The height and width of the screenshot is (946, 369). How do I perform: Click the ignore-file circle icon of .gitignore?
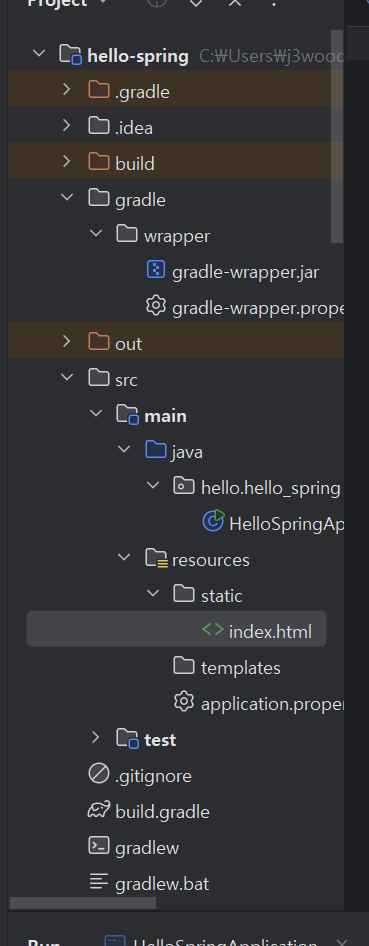click(x=98, y=774)
